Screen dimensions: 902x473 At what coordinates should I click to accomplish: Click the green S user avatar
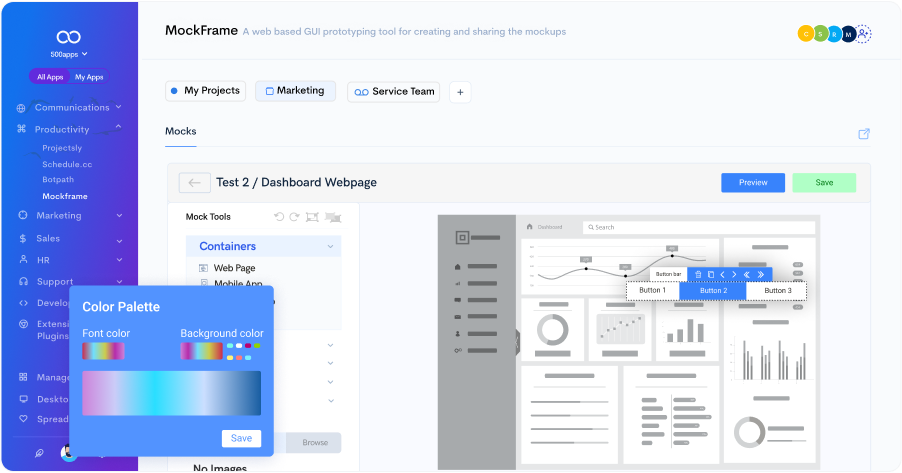coord(820,34)
